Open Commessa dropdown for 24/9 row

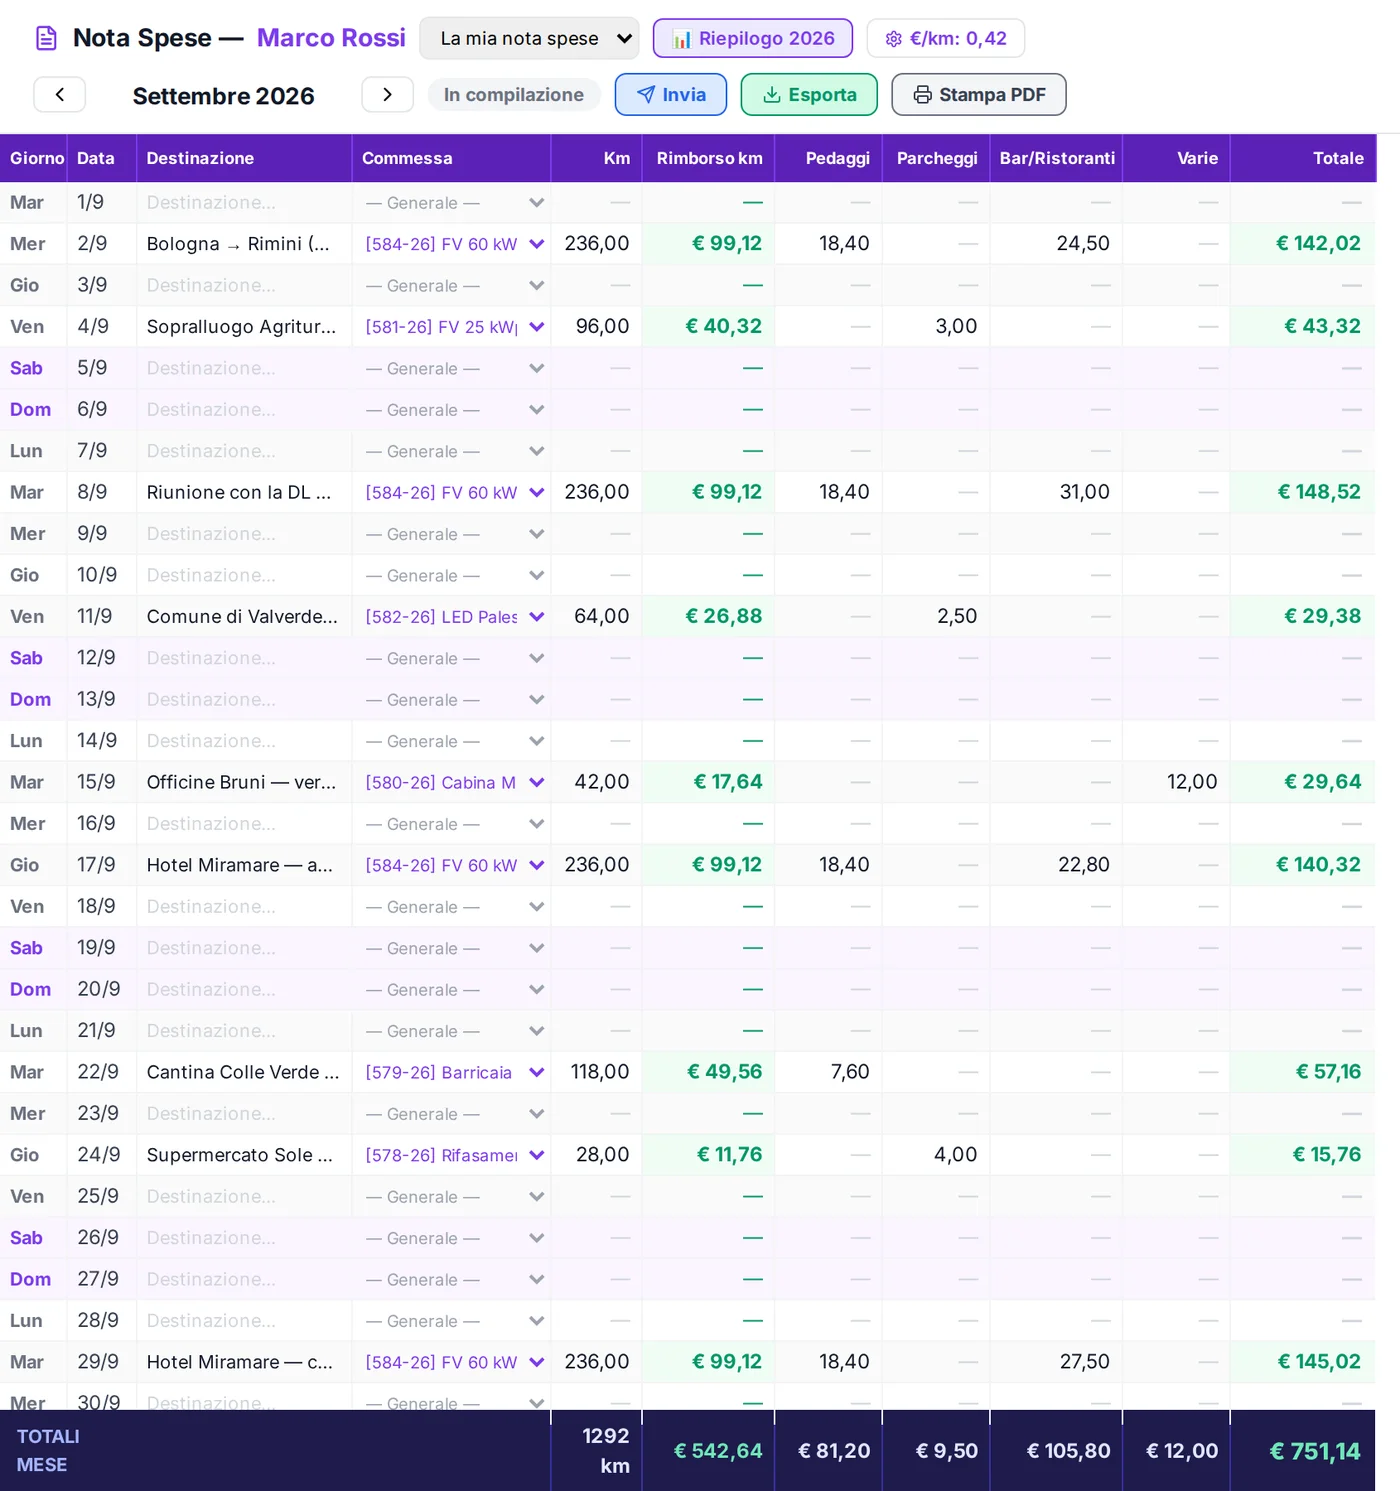pyautogui.click(x=454, y=1155)
